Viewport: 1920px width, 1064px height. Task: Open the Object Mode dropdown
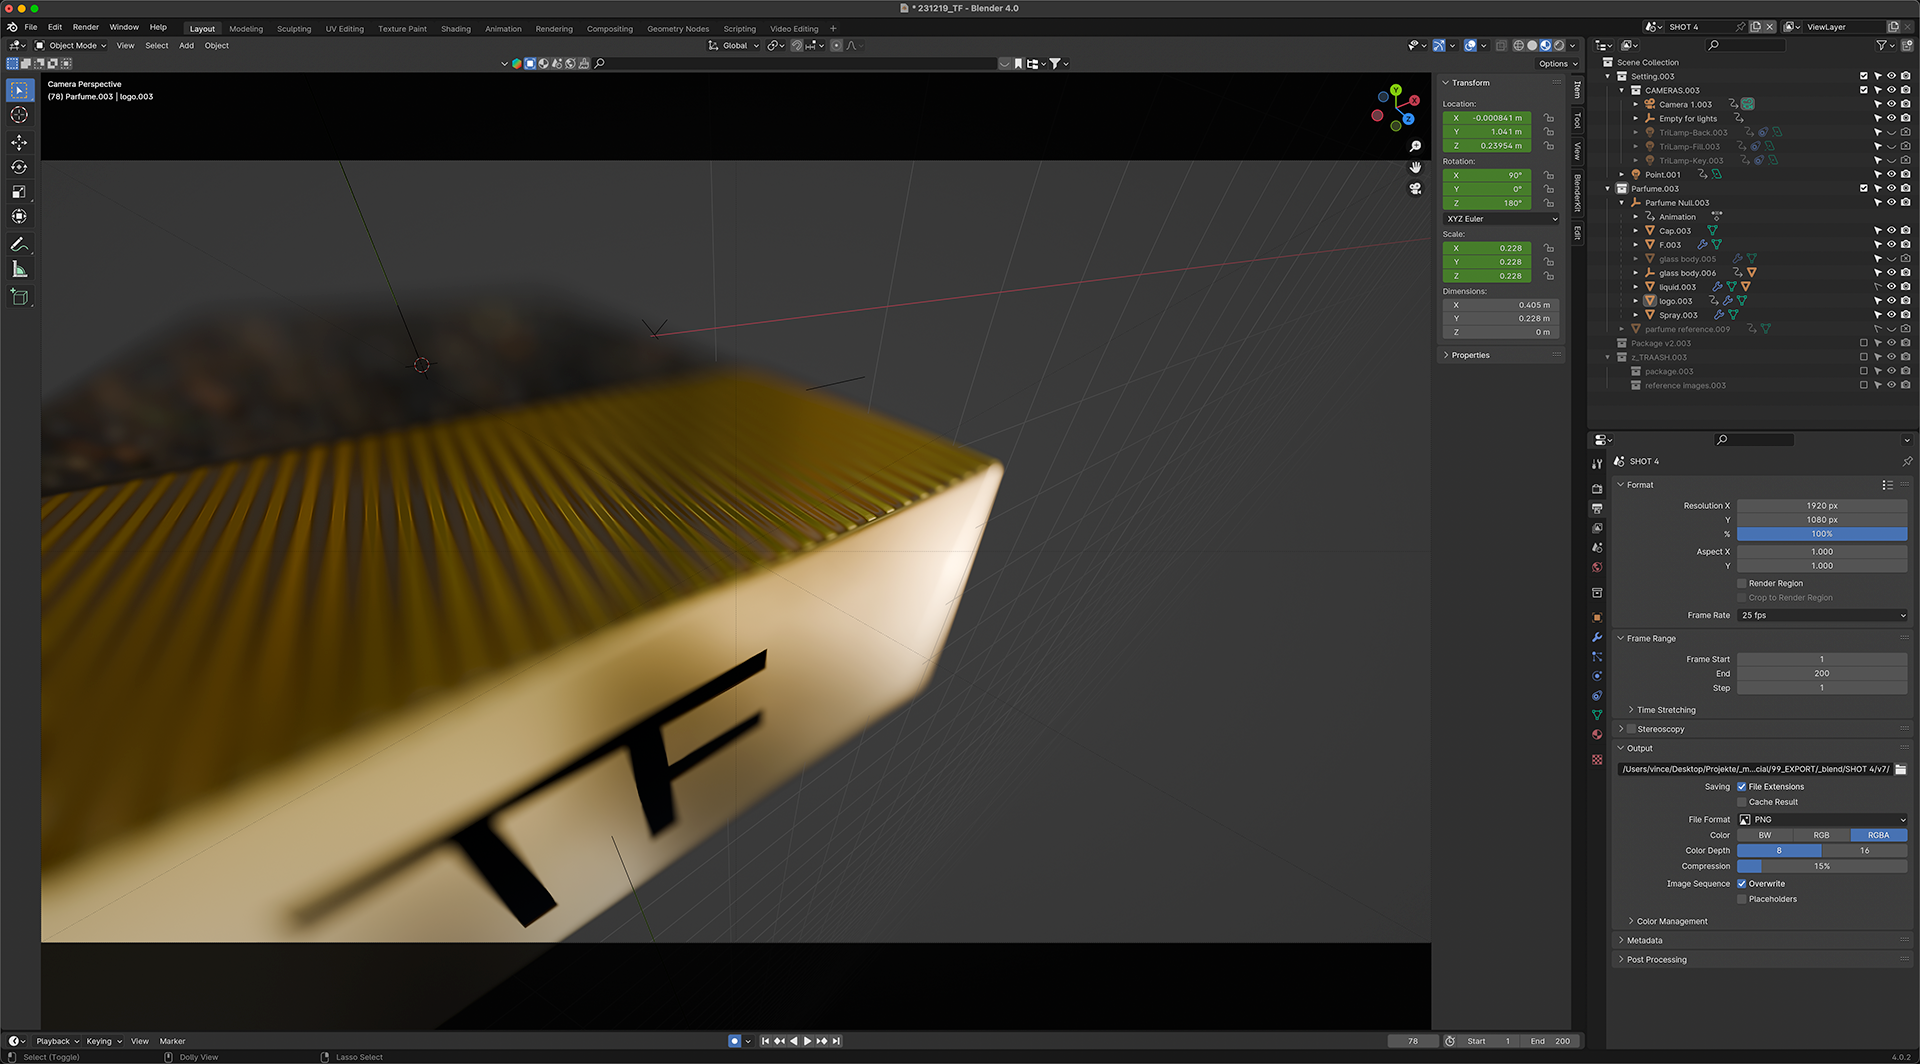(70, 45)
